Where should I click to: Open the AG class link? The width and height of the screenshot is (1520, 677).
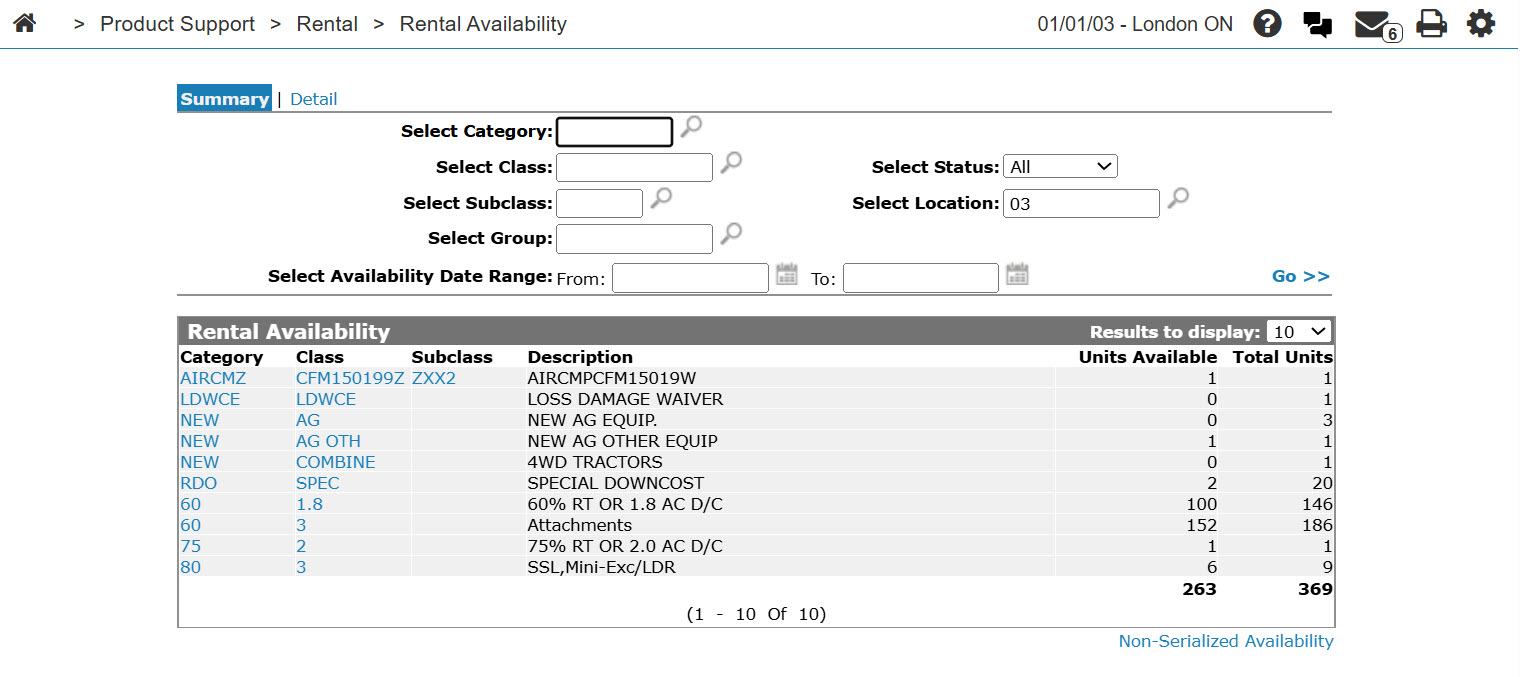pos(308,420)
